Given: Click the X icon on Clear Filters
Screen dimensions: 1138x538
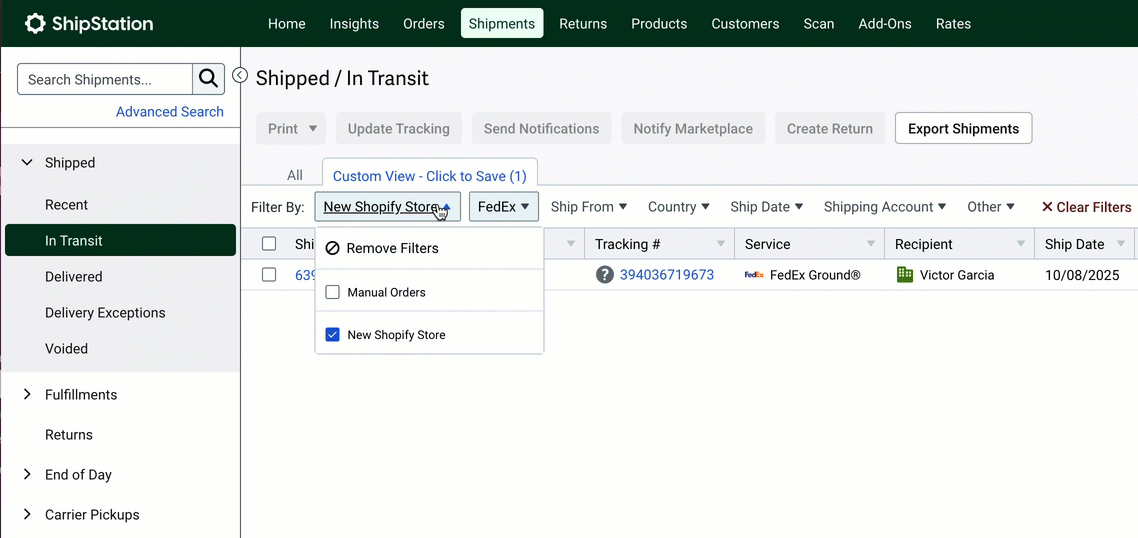Looking at the screenshot, I should pyautogui.click(x=1047, y=207).
